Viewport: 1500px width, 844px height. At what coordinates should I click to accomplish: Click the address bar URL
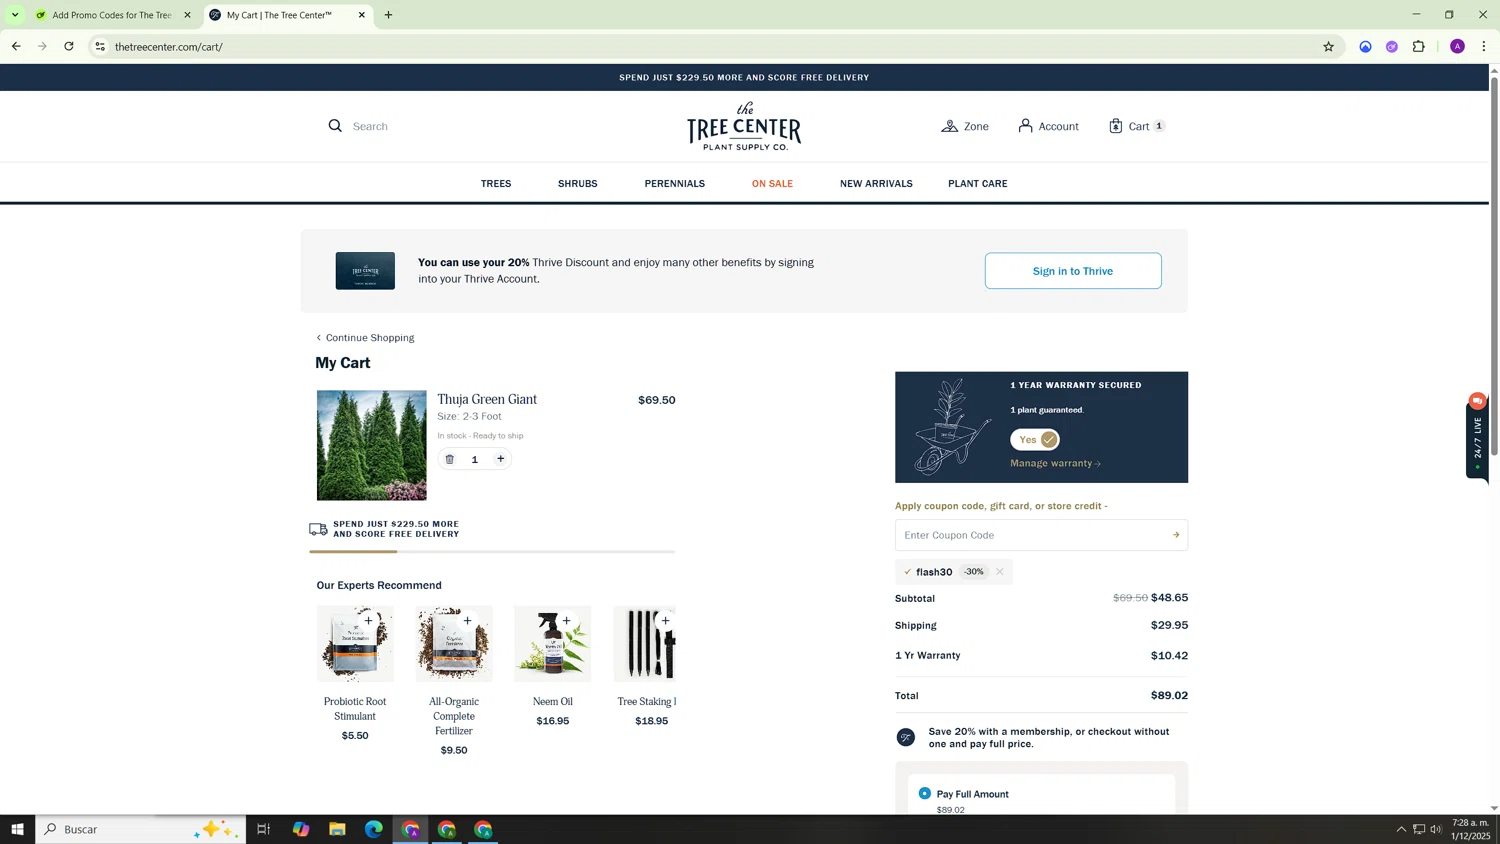click(169, 46)
